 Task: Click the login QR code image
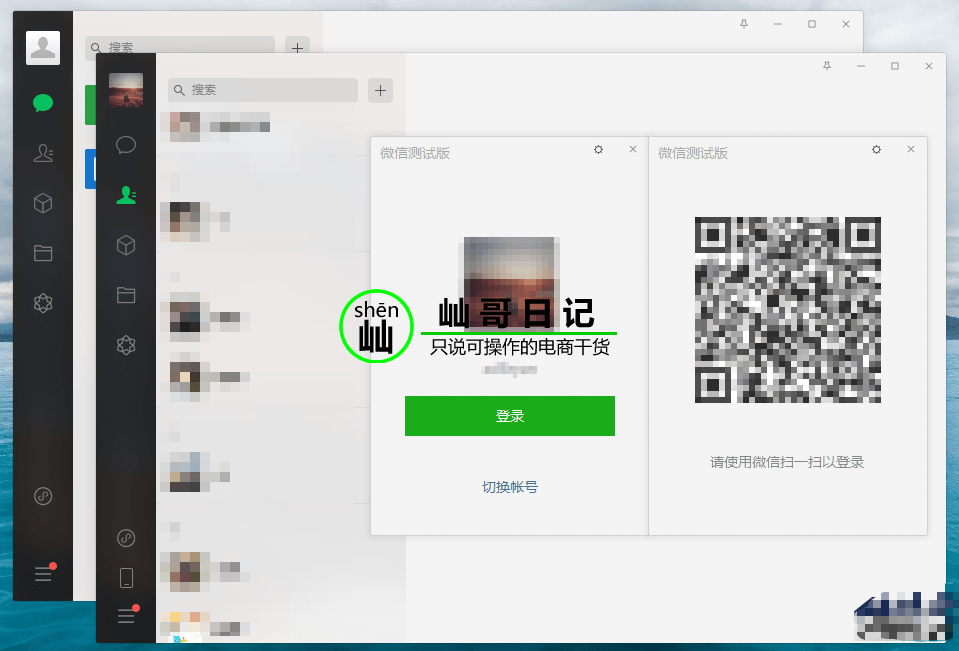(788, 310)
